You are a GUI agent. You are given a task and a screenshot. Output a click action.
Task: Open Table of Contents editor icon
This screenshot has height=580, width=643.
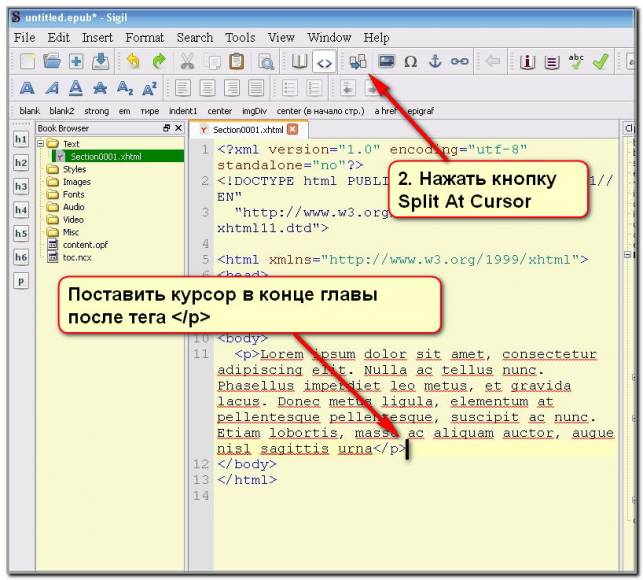click(552, 62)
